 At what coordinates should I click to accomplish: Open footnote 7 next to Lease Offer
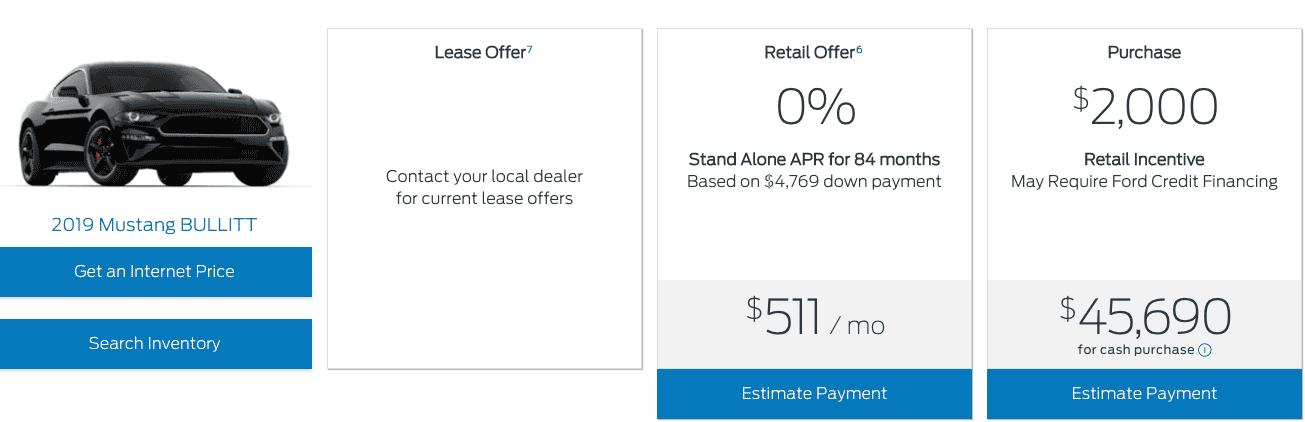pos(530,49)
